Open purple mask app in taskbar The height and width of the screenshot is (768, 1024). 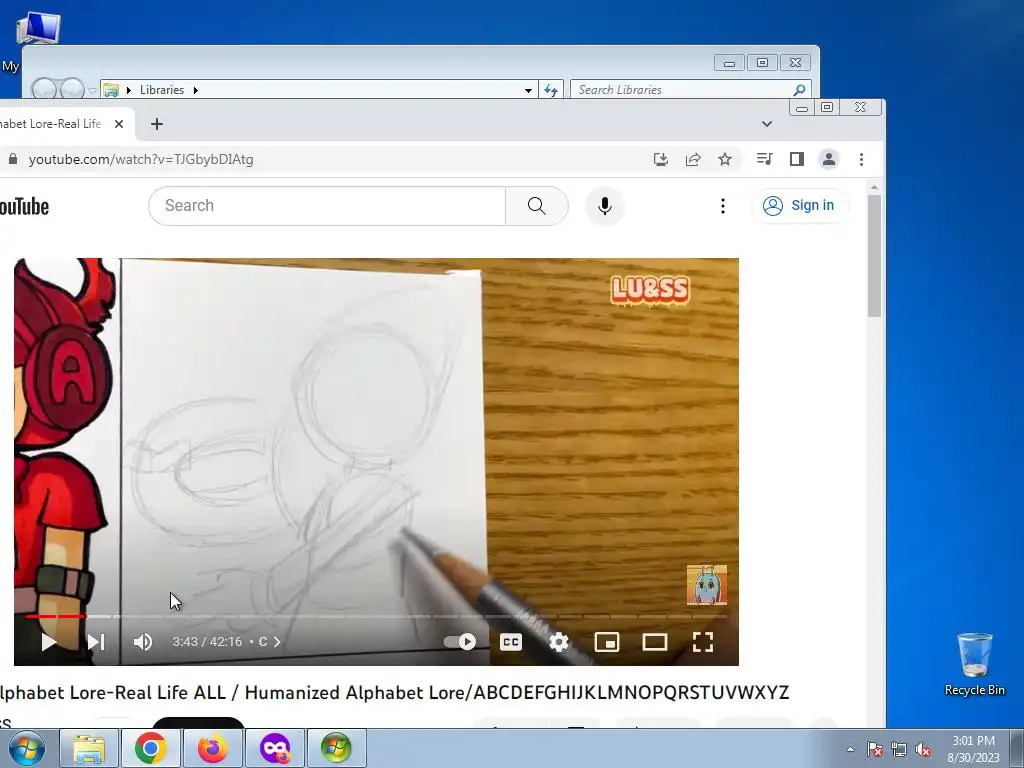pyautogui.click(x=274, y=748)
